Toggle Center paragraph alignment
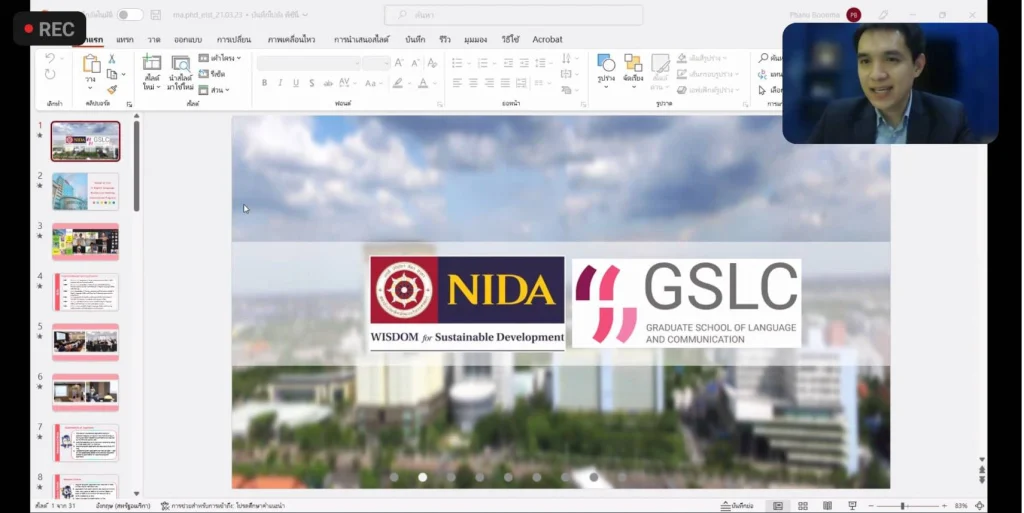Image resolution: width=1024 pixels, height=513 pixels. (473, 83)
